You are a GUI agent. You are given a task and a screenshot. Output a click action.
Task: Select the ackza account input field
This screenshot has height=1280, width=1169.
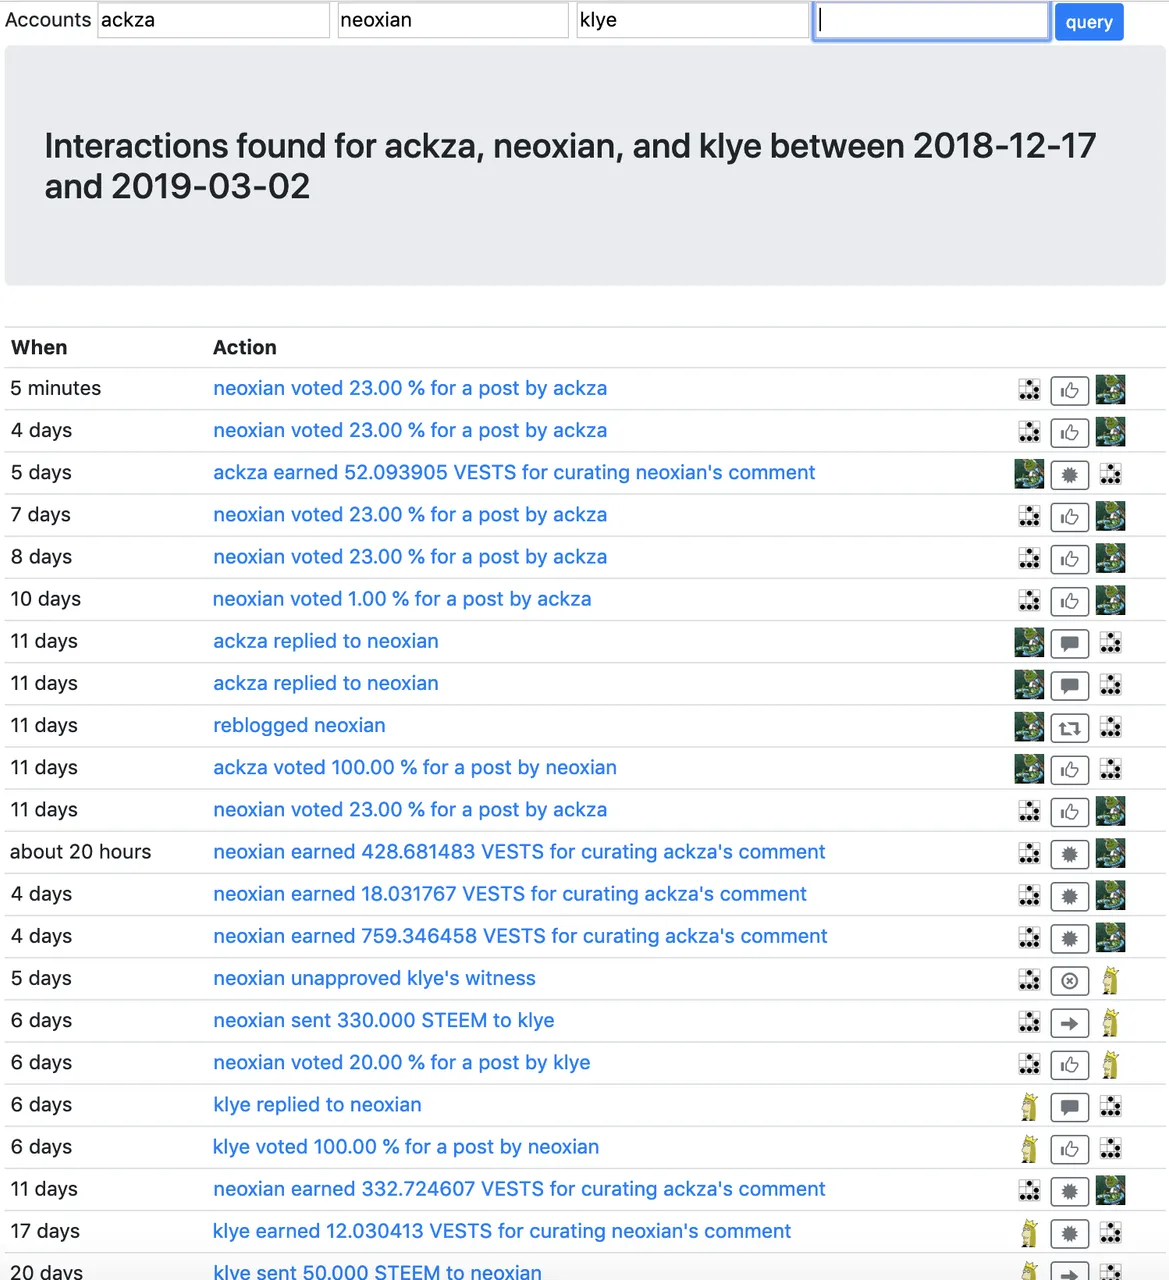point(213,21)
